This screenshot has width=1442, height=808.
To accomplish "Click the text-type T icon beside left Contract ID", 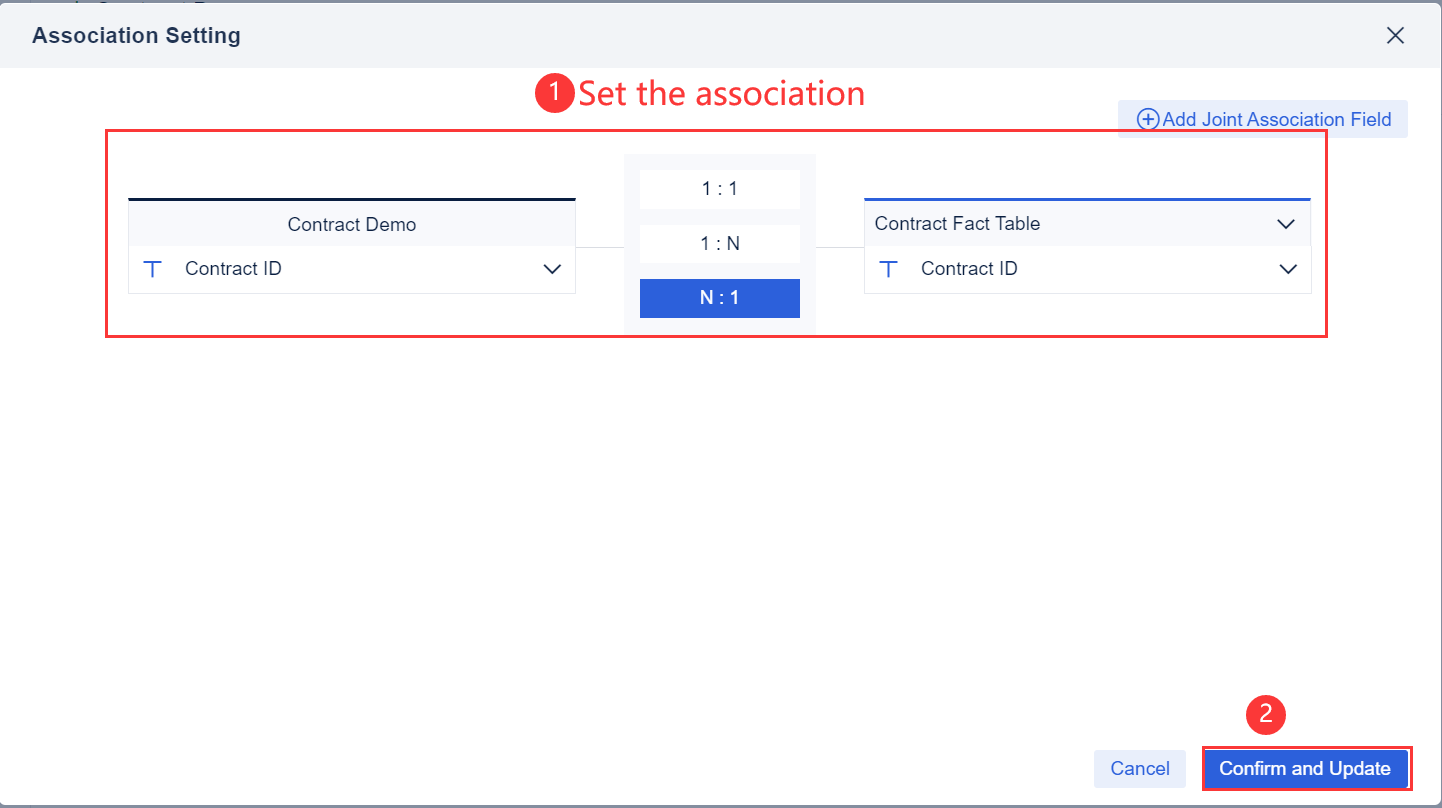I will (154, 269).
